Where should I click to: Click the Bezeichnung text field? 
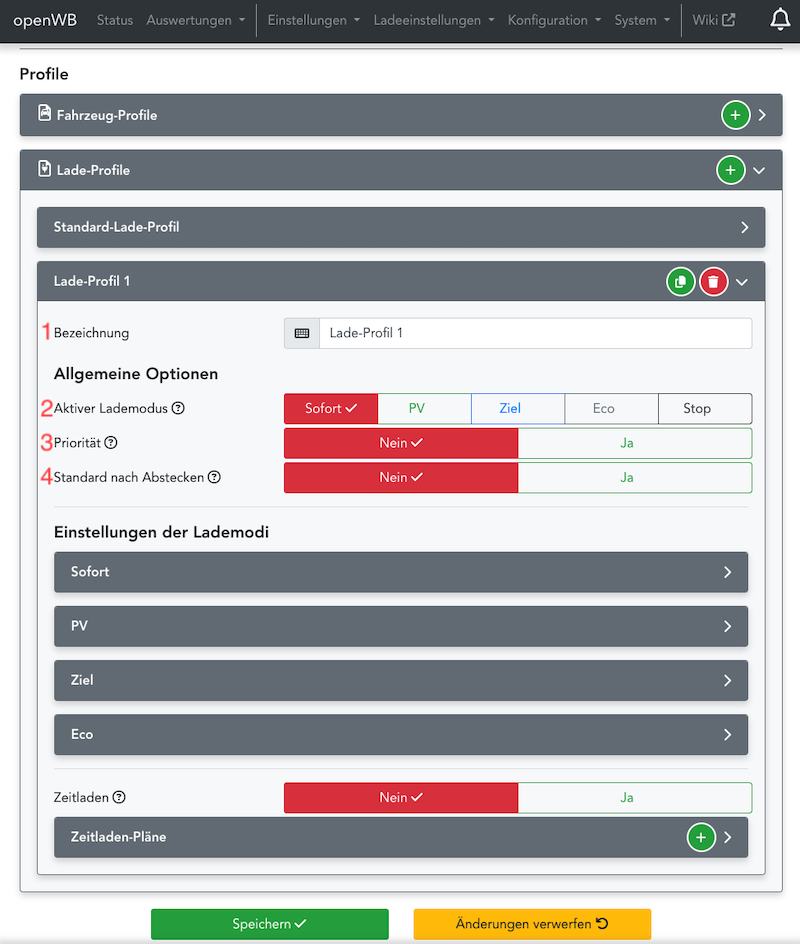click(x=534, y=333)
